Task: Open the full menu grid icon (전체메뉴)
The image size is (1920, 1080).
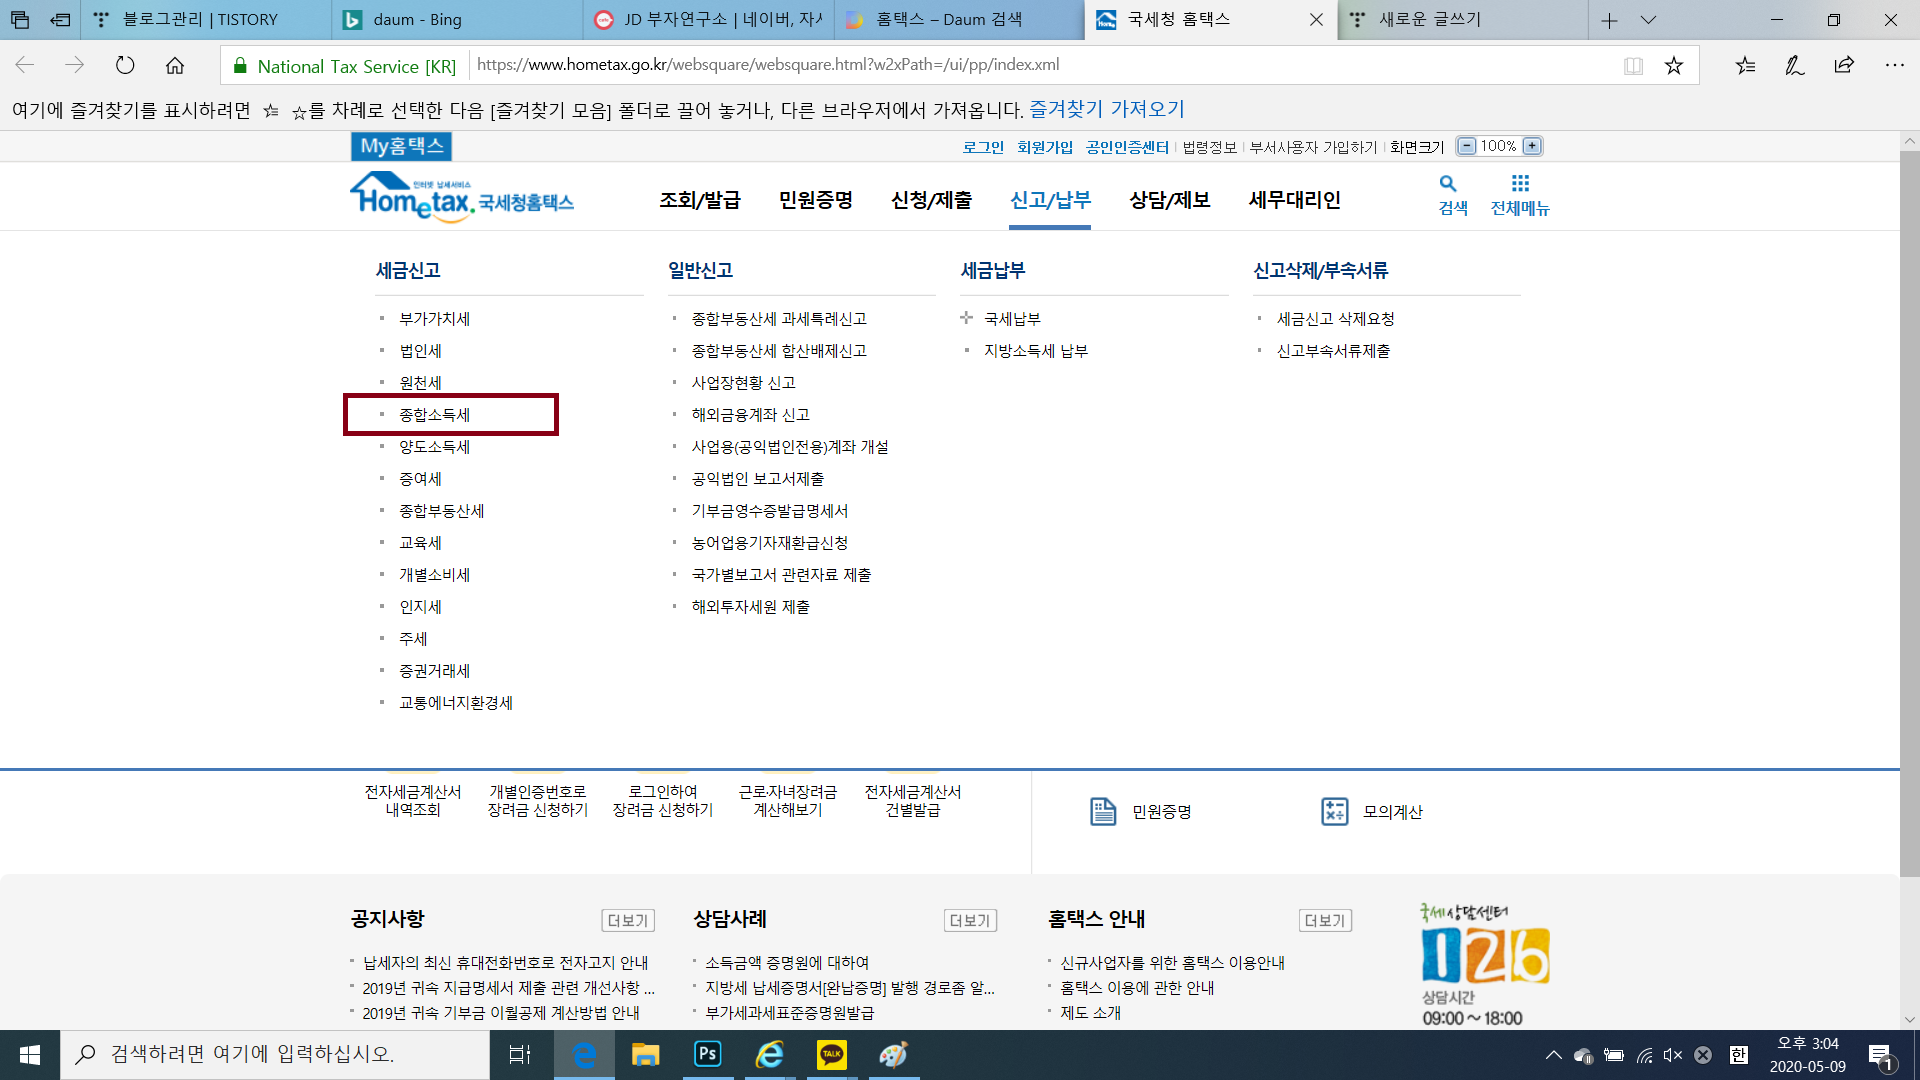Action: tap(1520, 184)
